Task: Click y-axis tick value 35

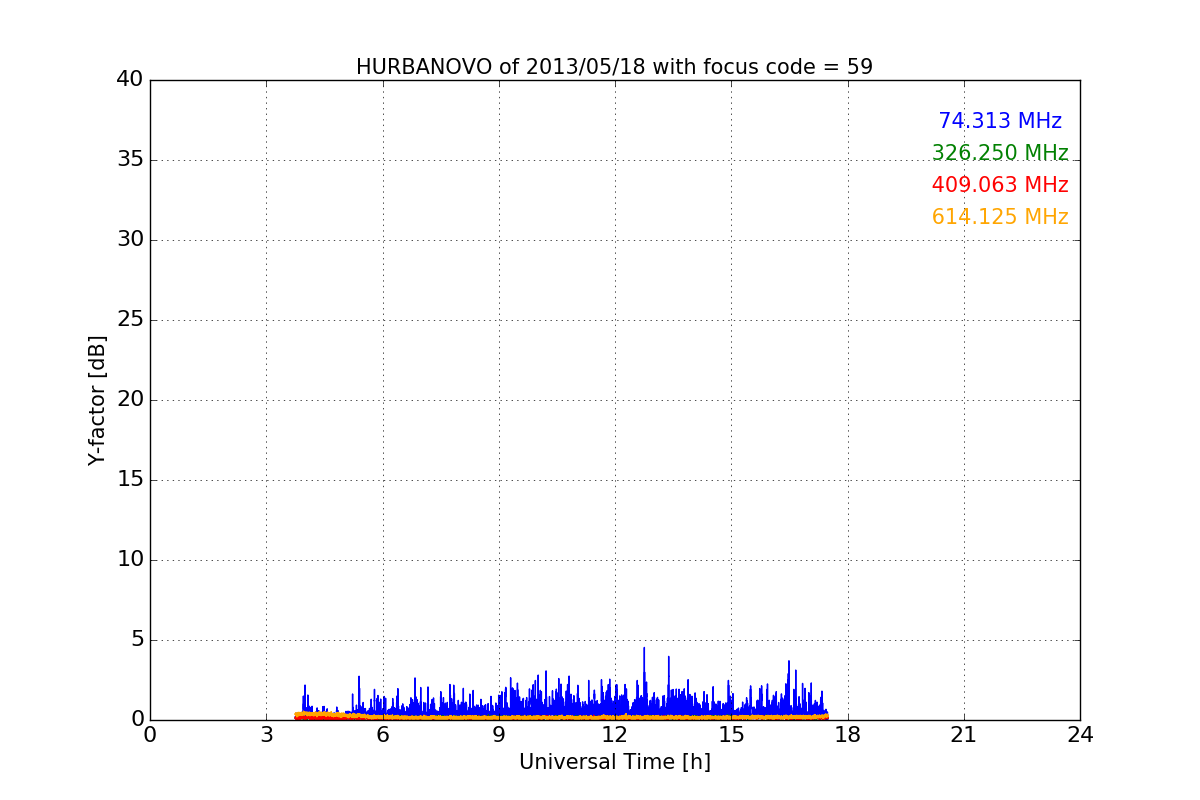Action: [130, 159]
